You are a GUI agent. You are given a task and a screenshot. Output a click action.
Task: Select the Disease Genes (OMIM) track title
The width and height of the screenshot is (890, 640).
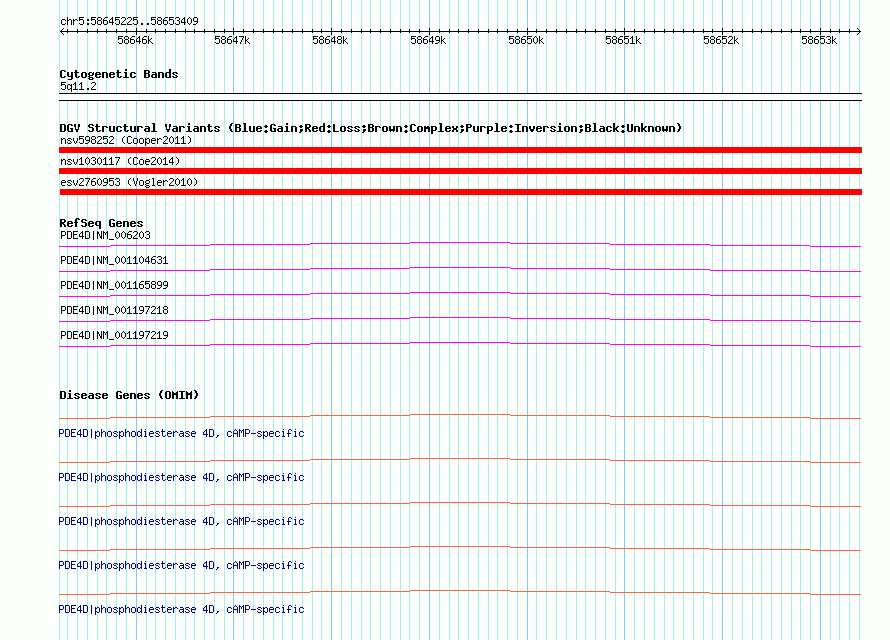click(129, 395)
